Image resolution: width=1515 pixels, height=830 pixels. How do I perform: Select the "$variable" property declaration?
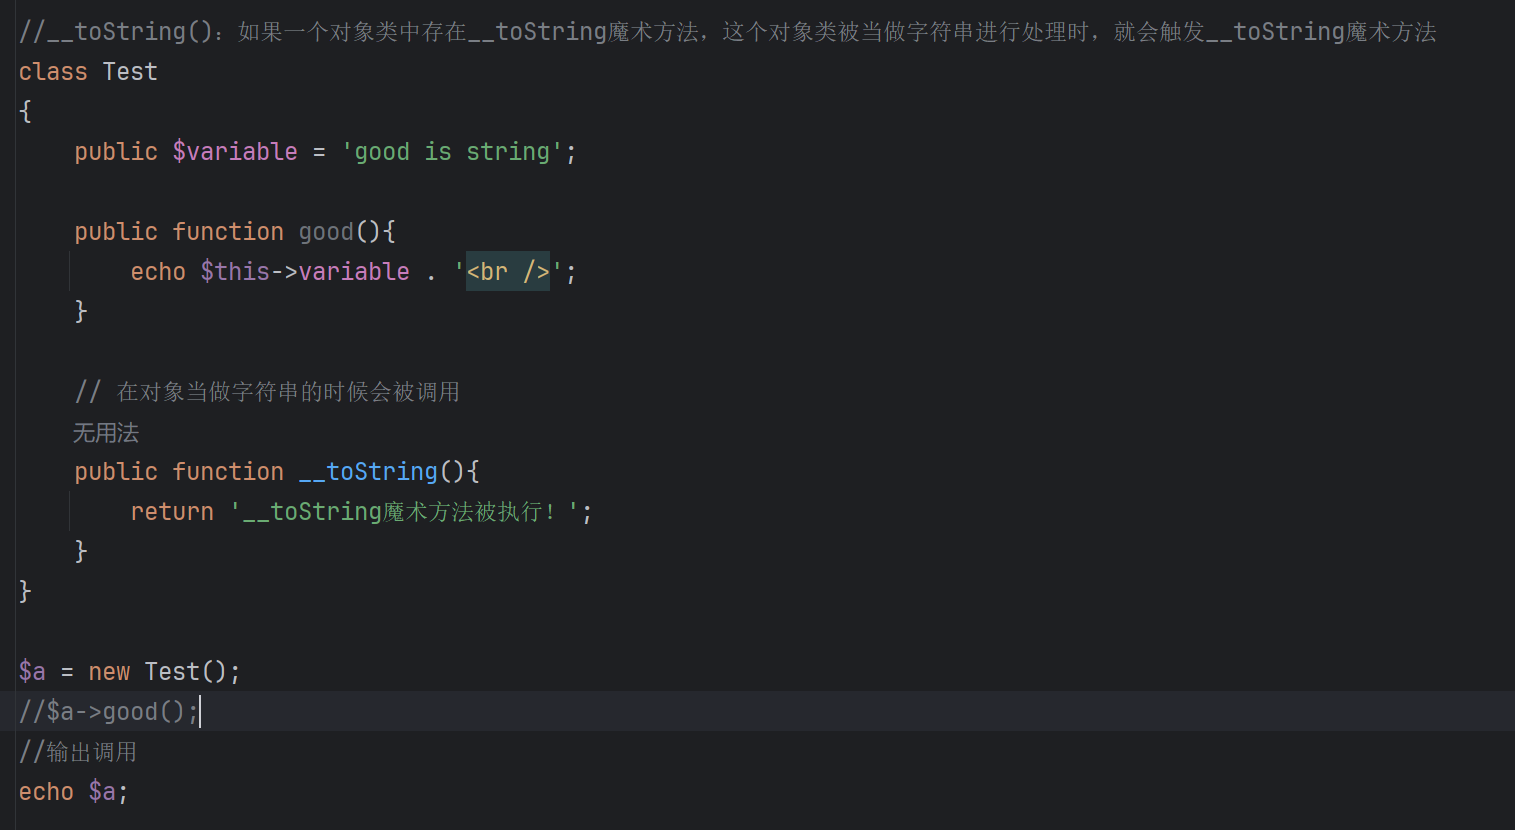235,152
